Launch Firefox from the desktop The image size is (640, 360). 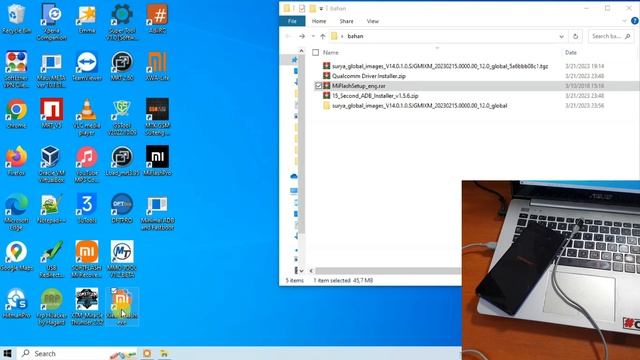click(16, 161)
